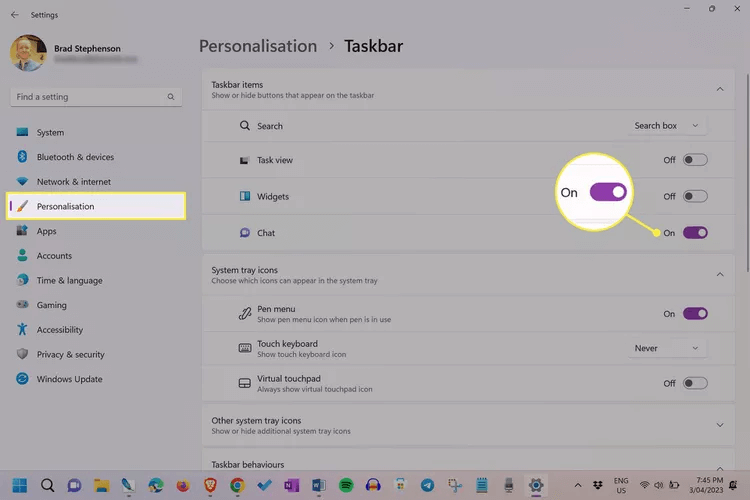Open the Search box dropdown

(667, 126)
